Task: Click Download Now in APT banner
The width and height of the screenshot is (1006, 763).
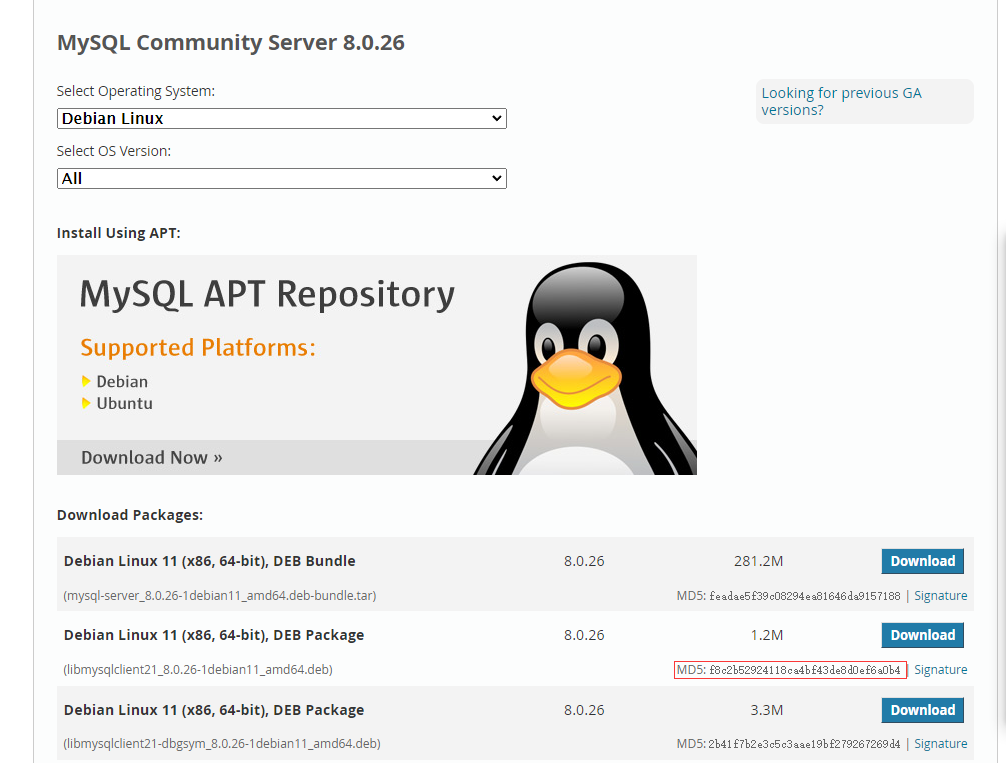Action: point(151,458)
